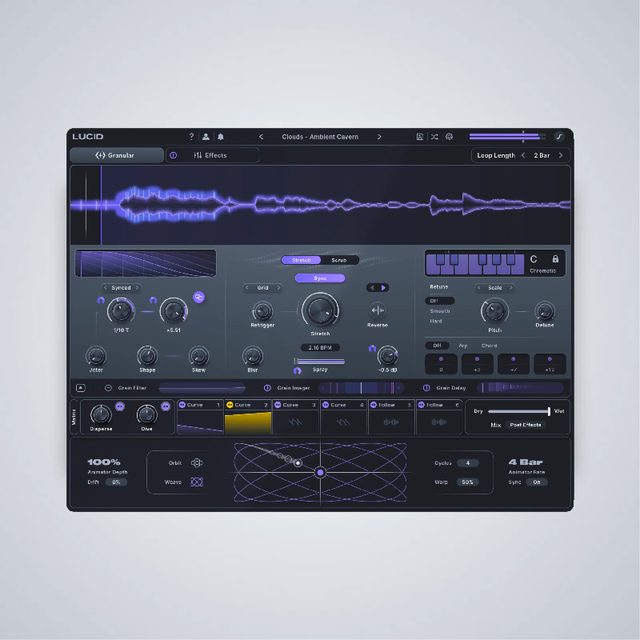Image resolution: width=640 pixels, height=640 pixels.
Task: Toggle the Sync button above the Stretch knob
Action: tap(320, 278)
